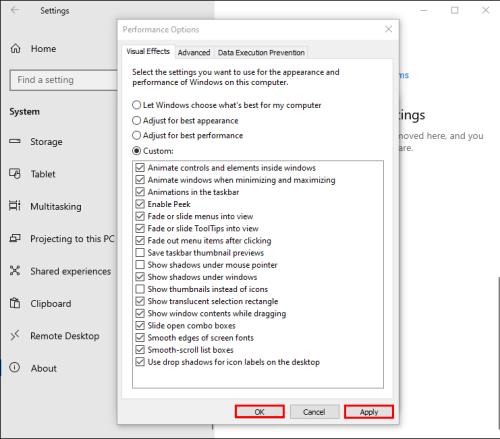Select the Storage icon in sidebar
The height and width of the screenshot is (439, 500).
click(15, 141)
